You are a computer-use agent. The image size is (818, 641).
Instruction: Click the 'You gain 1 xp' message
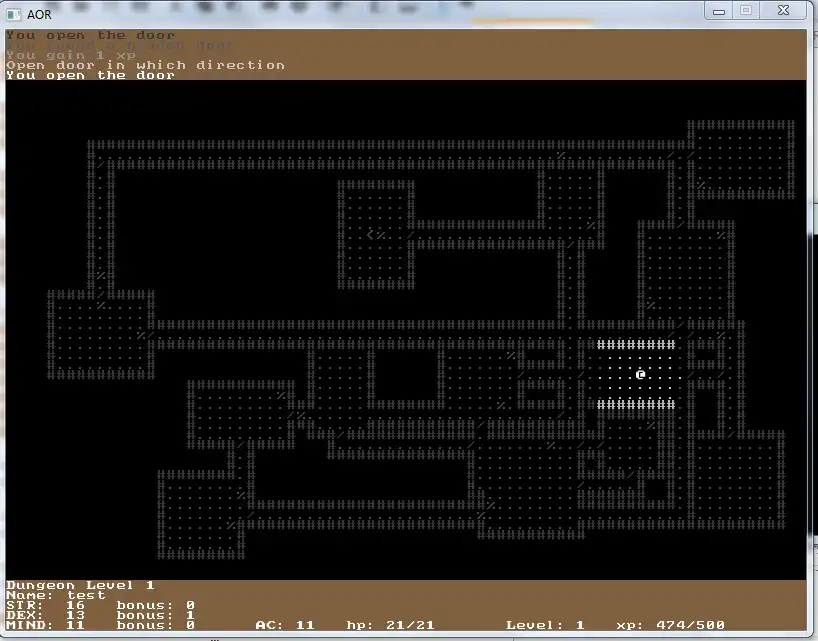[71, 55]
